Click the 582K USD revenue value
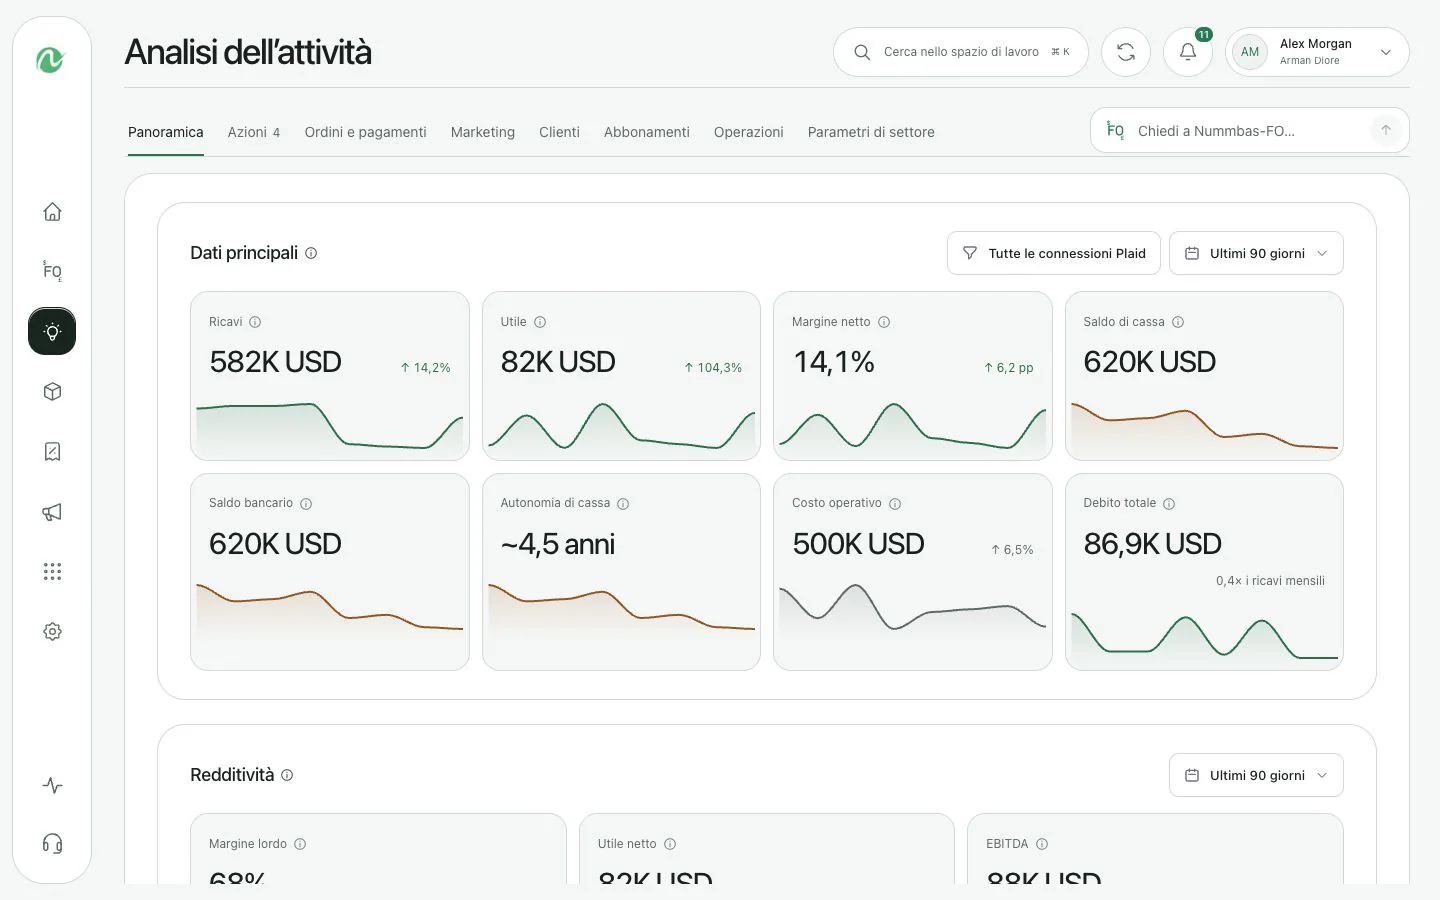This screenshot has height=900, width=1440. [275, 362]
